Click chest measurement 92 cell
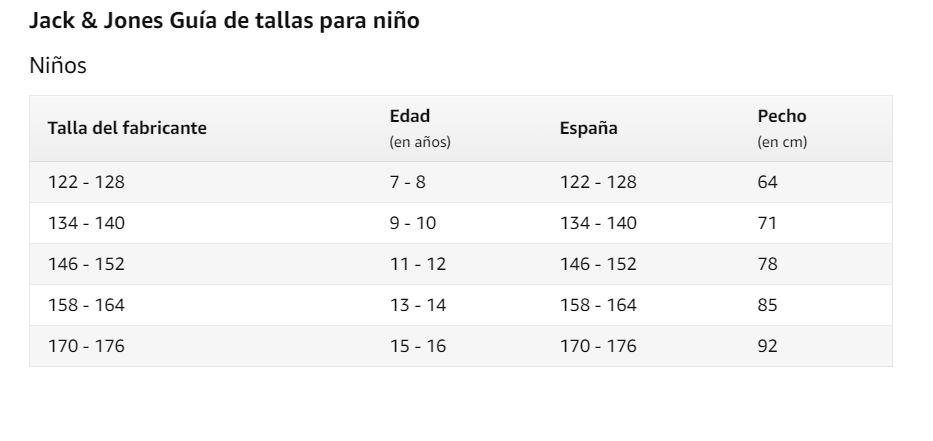 (x=768, y=346)
